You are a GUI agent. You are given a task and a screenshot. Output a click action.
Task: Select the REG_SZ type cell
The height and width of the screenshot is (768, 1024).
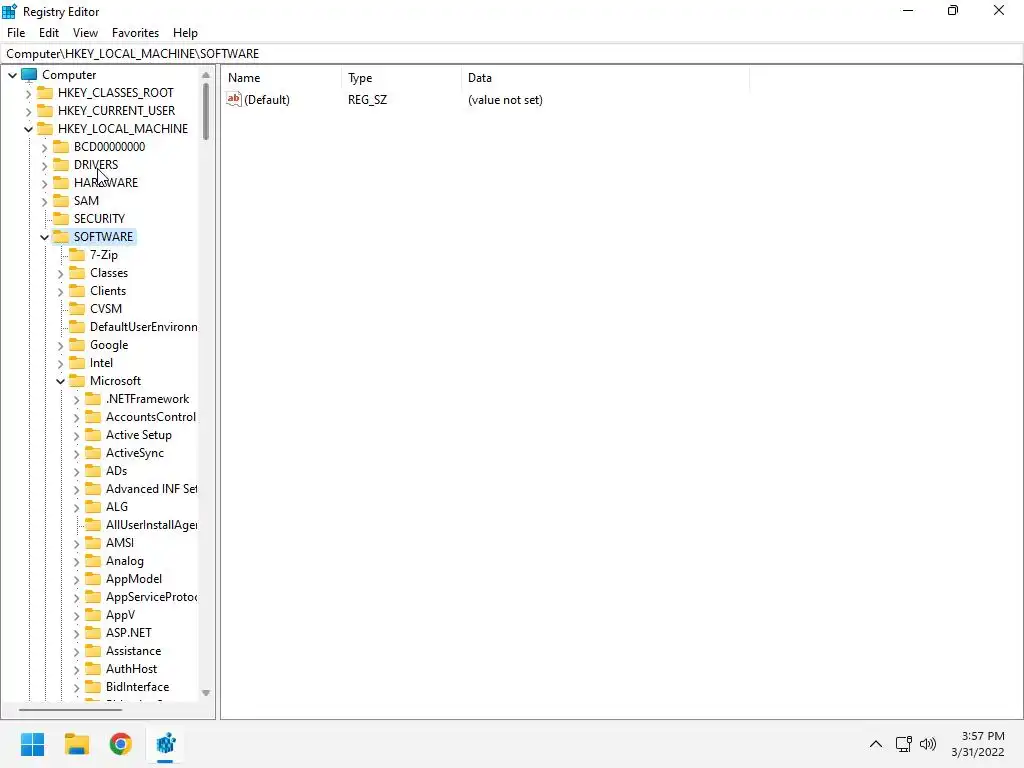pos(367,100)
